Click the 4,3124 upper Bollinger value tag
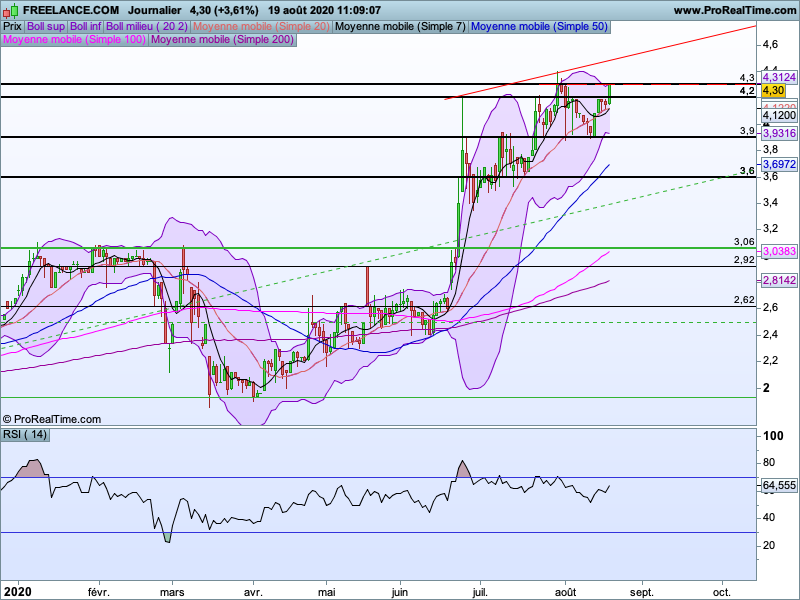The image size is (800, 600). (x=779, y=78)
